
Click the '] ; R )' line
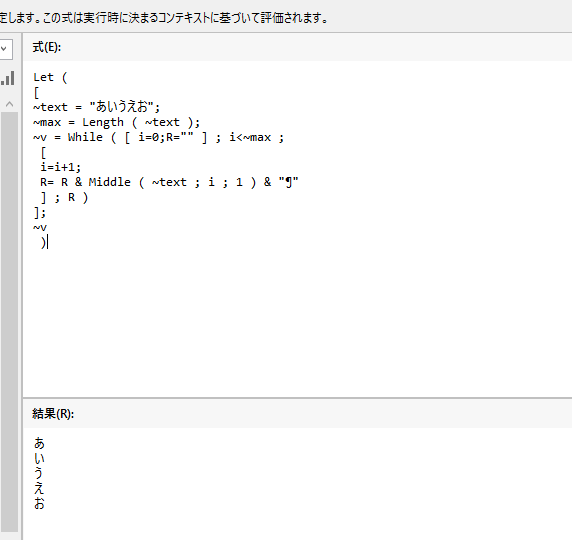coord(64,198)
